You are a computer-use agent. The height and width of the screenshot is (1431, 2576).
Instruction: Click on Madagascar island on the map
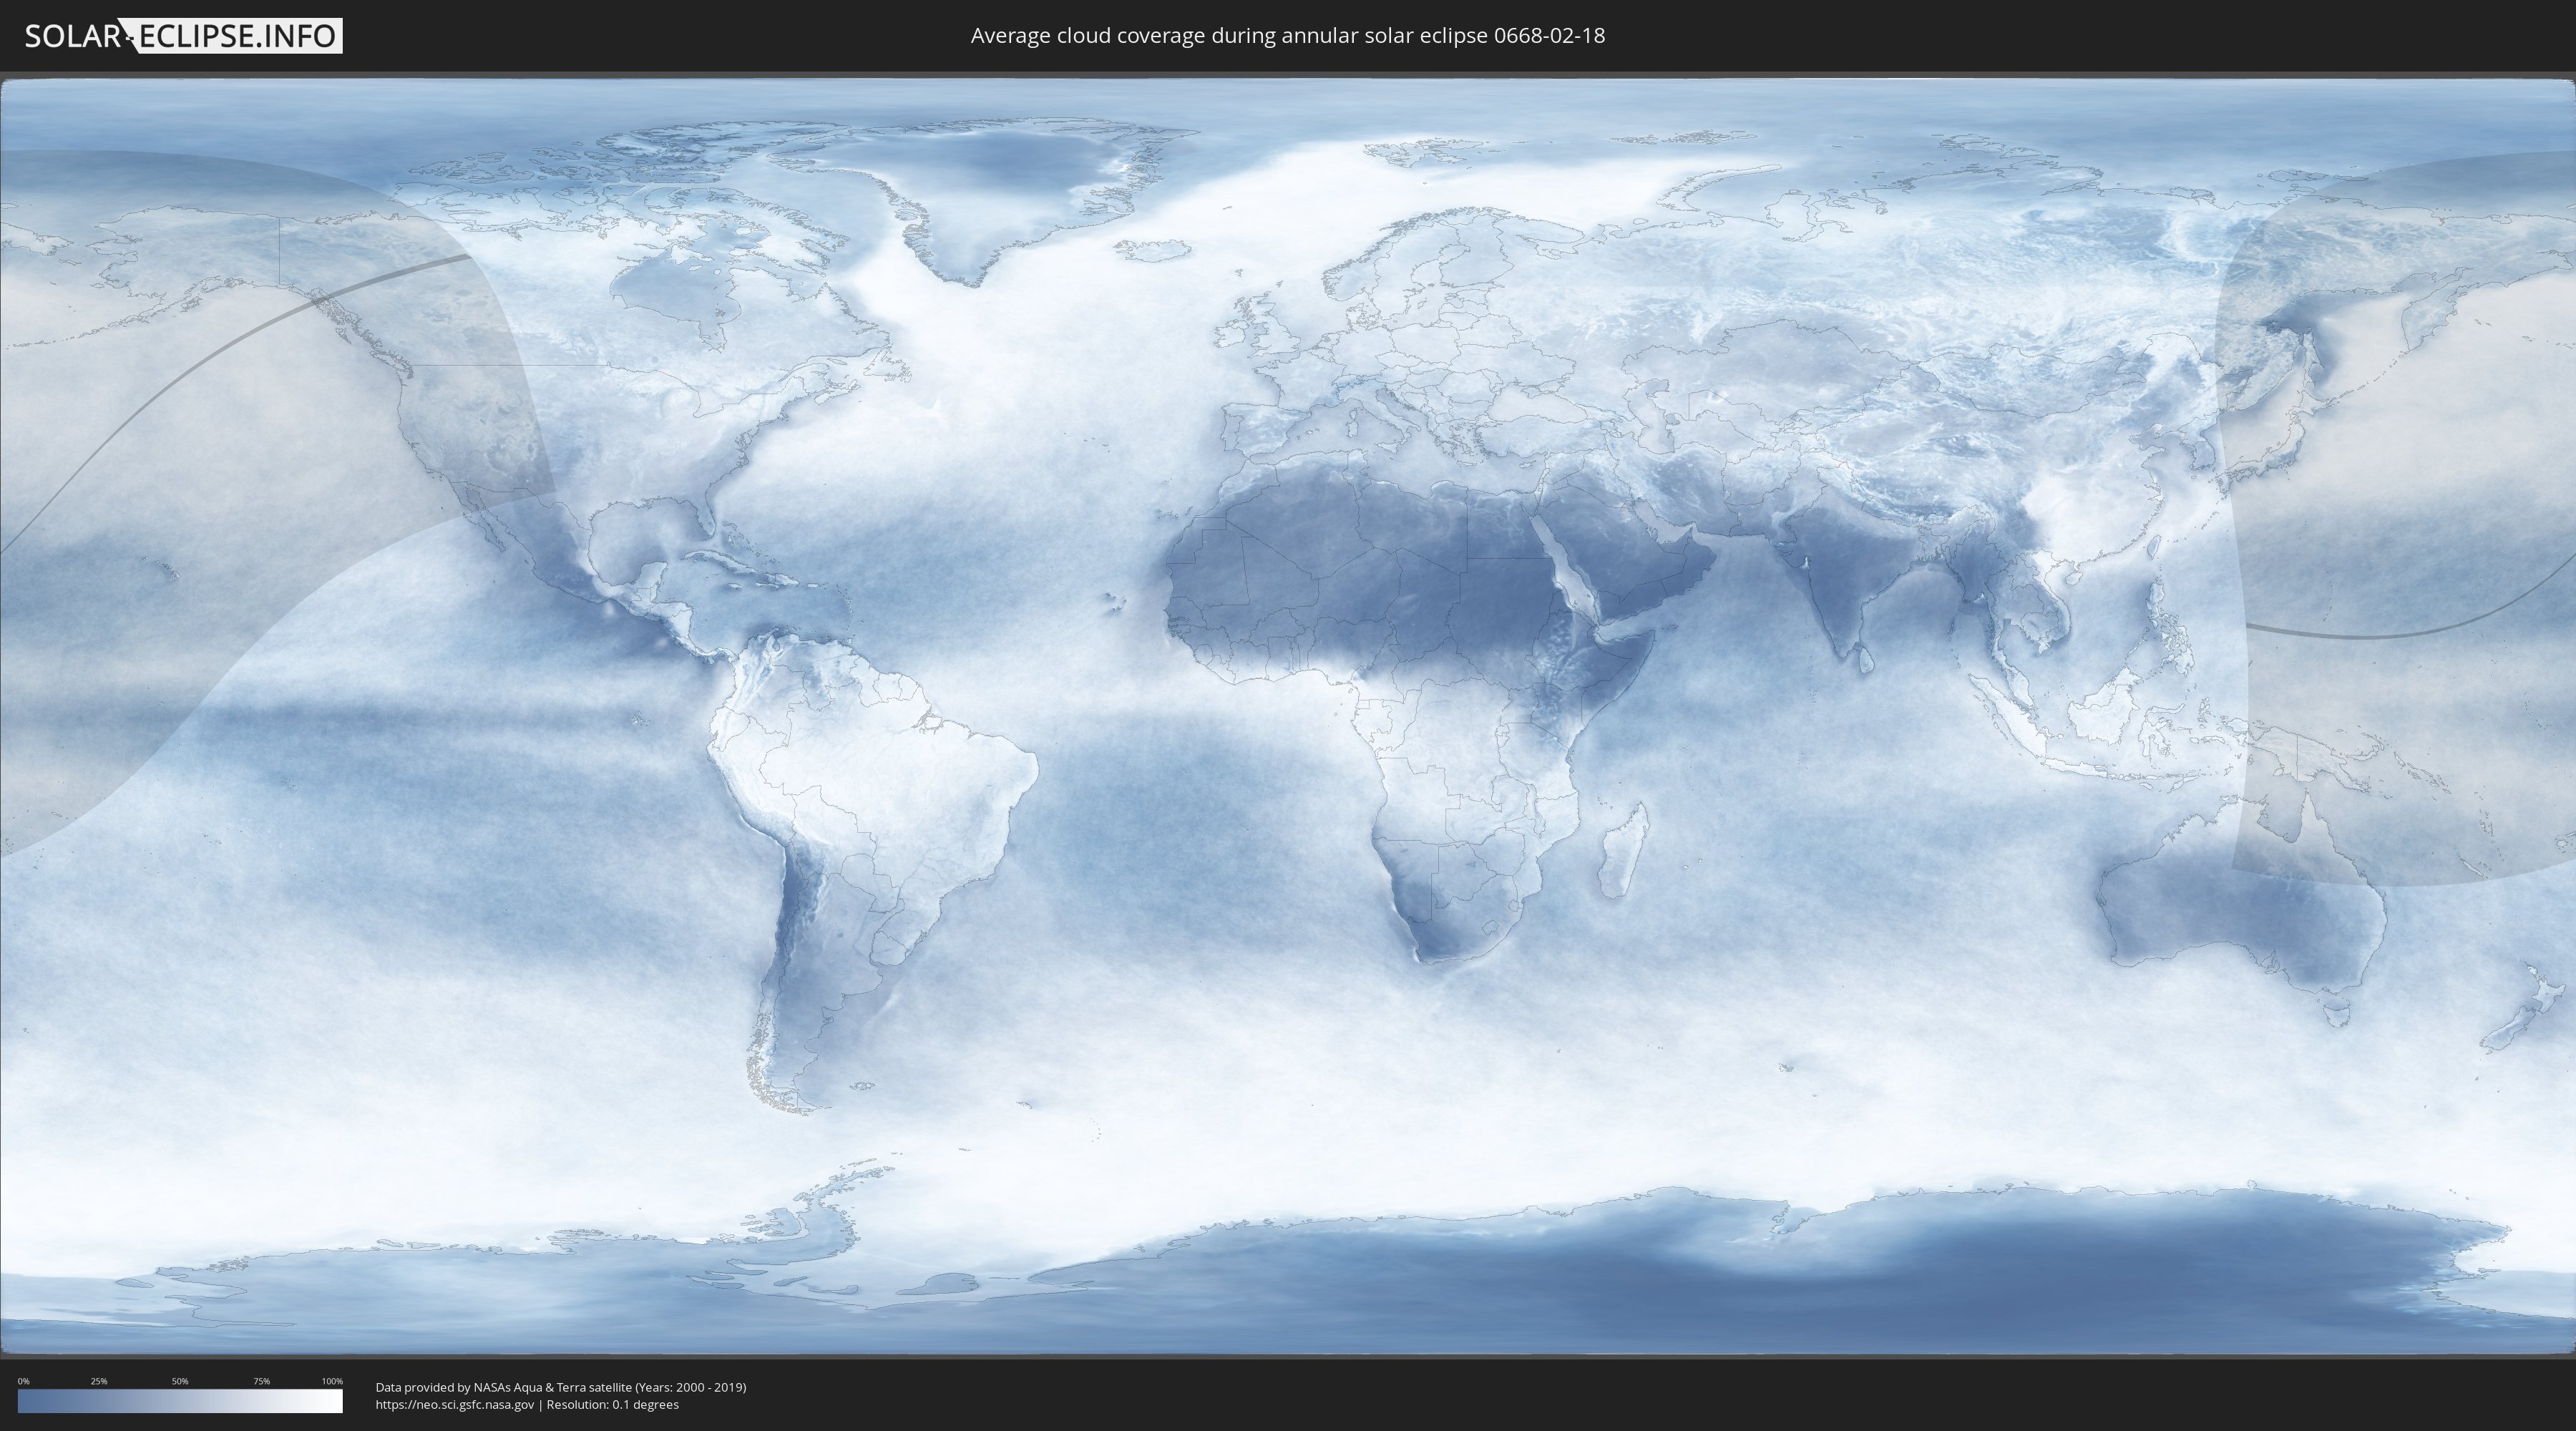coord(1622,855)
